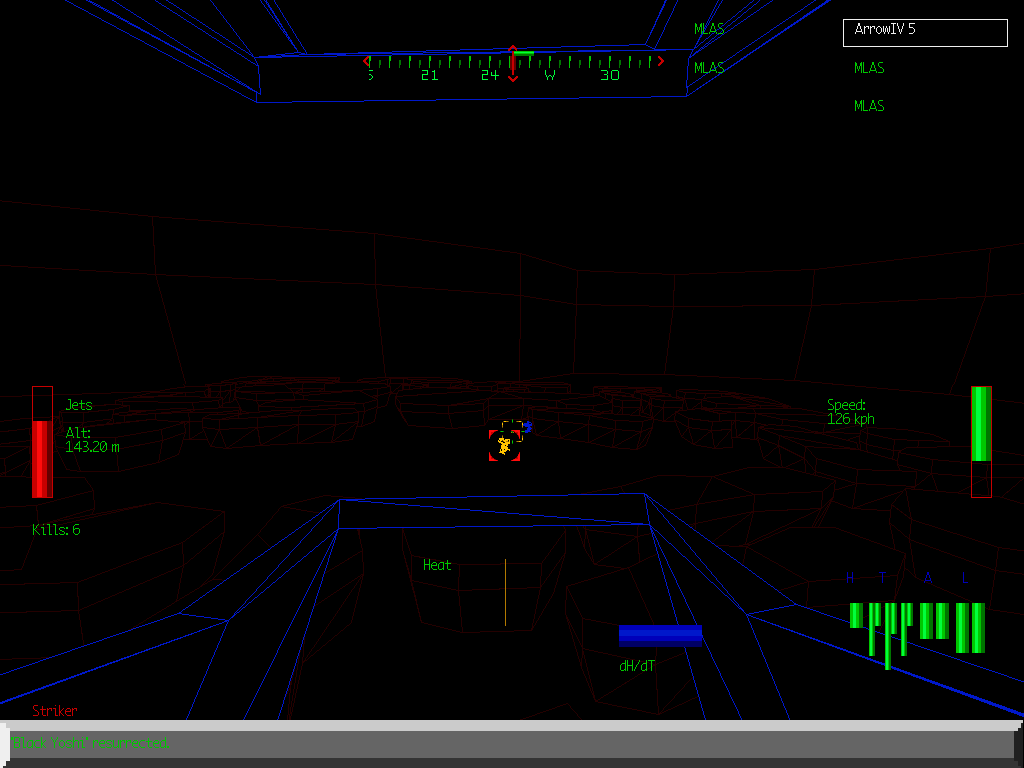Select the ArrowIV 5 weapon box
The width and height of the screenshot is (1024, 768).
pos(925,32)
